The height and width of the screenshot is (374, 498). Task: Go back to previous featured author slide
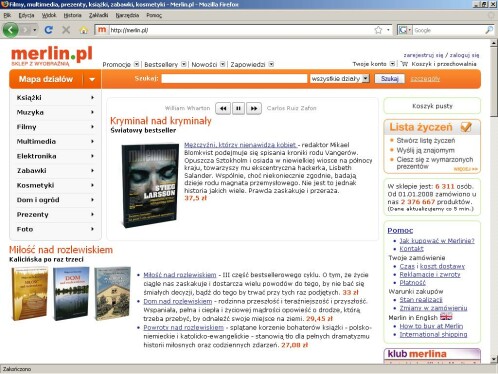pyautogui.click(x=223, y=108)
